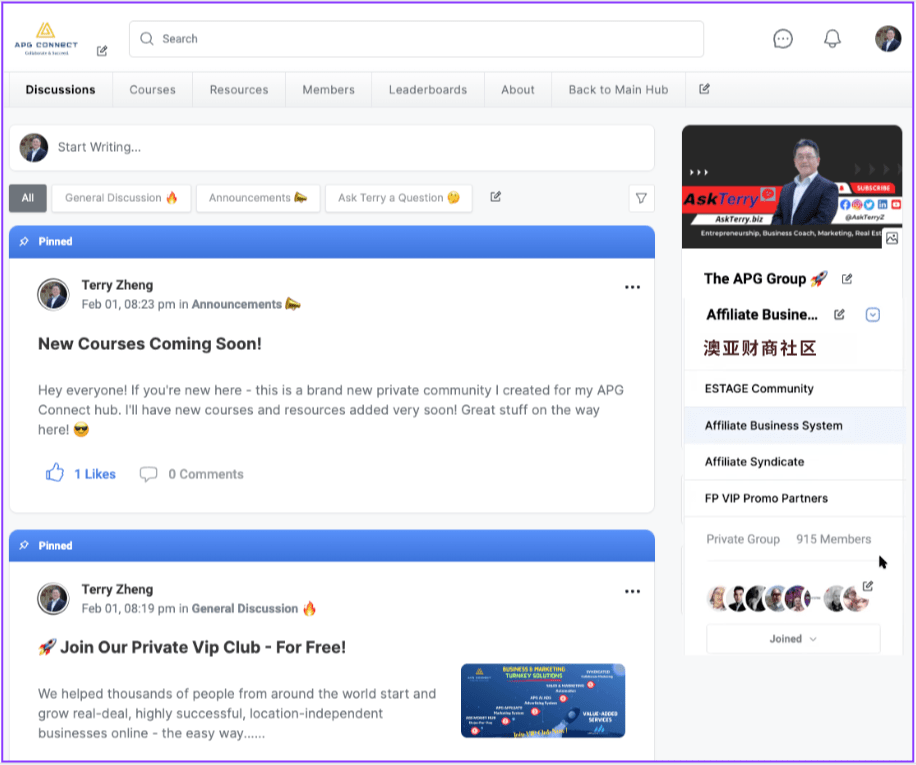Image resolution: width=916 pixels, height=765 pixels.
Task: Edit the navigation menu pencil icon
Action: point(704,89)
